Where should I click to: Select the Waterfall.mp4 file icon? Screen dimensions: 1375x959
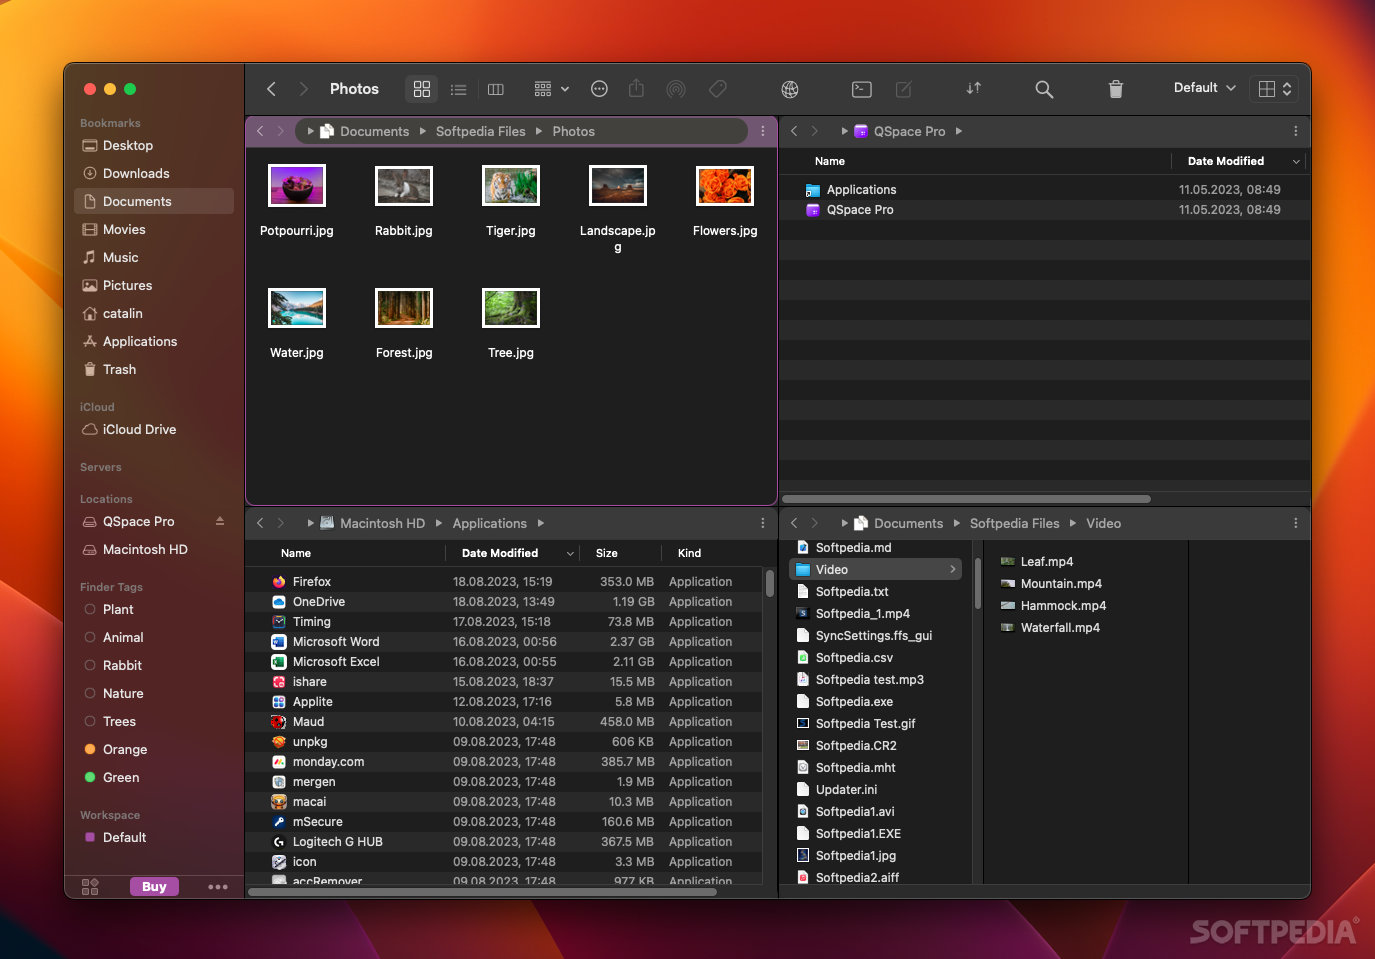click(x=1008, y=627)
